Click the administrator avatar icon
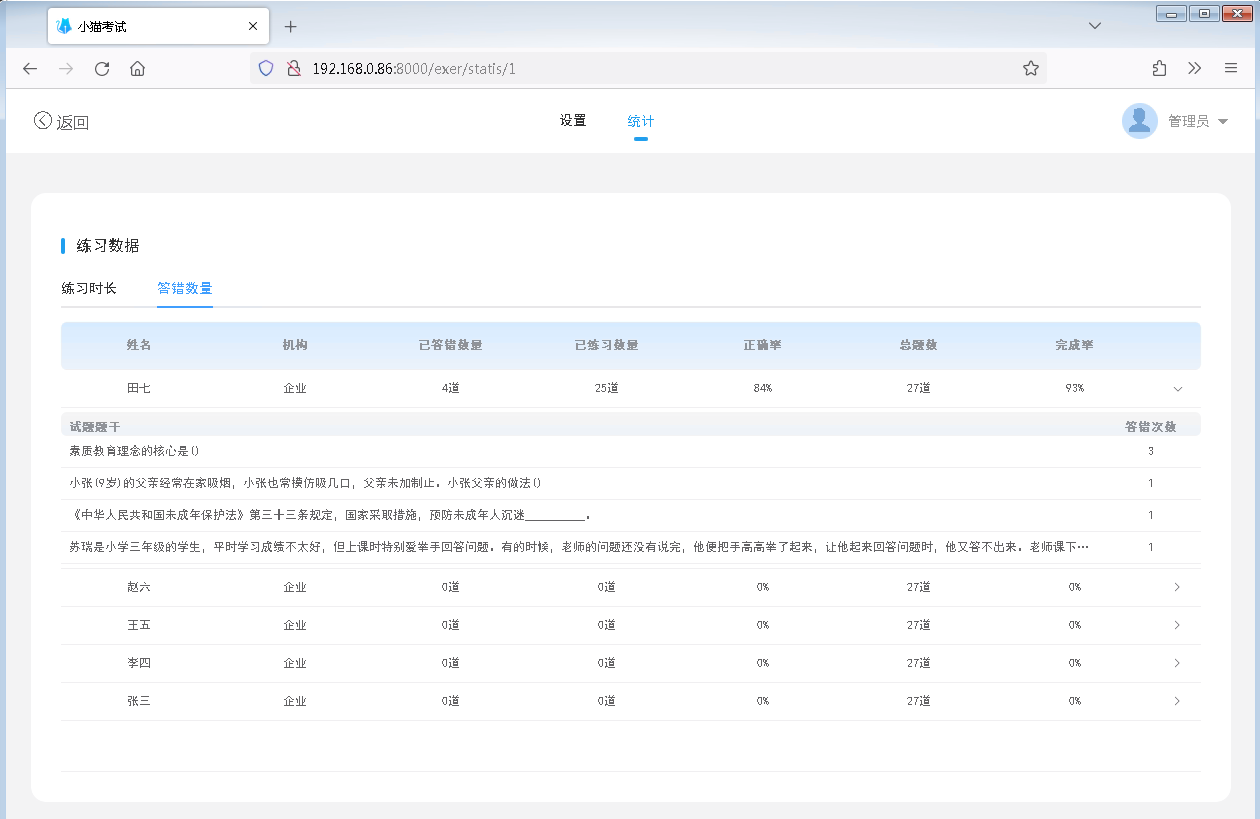 click(1139, 120)
